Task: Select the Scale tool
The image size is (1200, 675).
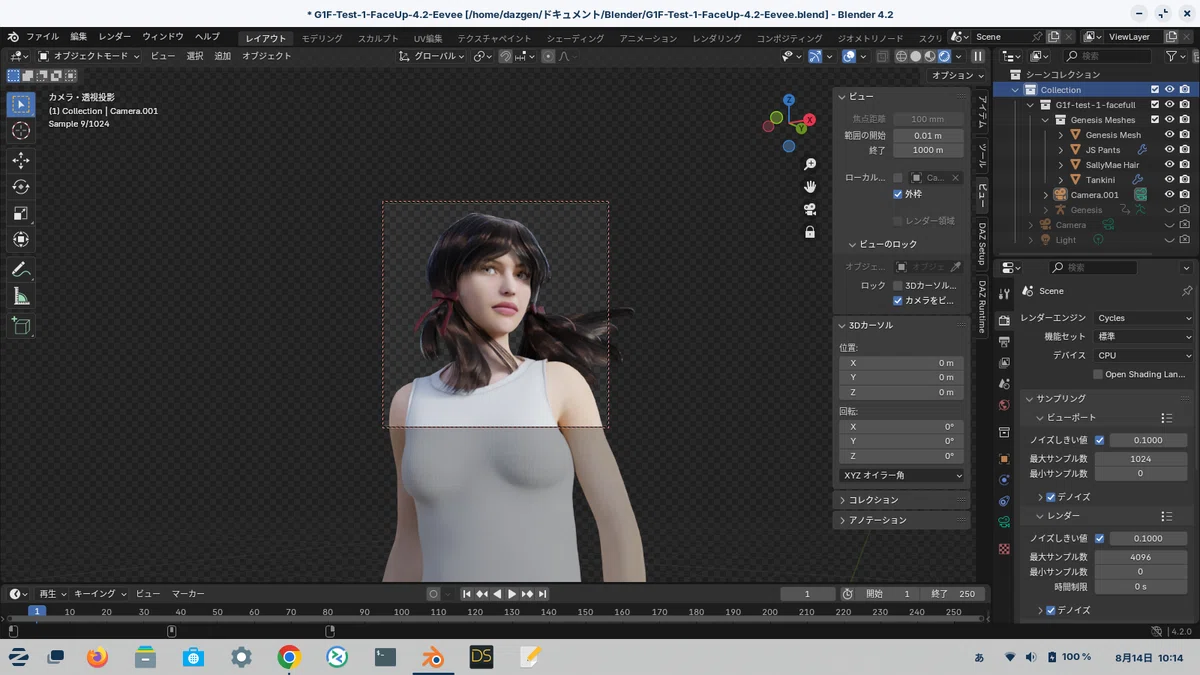Action: pyautogui.click(x=21, y=213)
